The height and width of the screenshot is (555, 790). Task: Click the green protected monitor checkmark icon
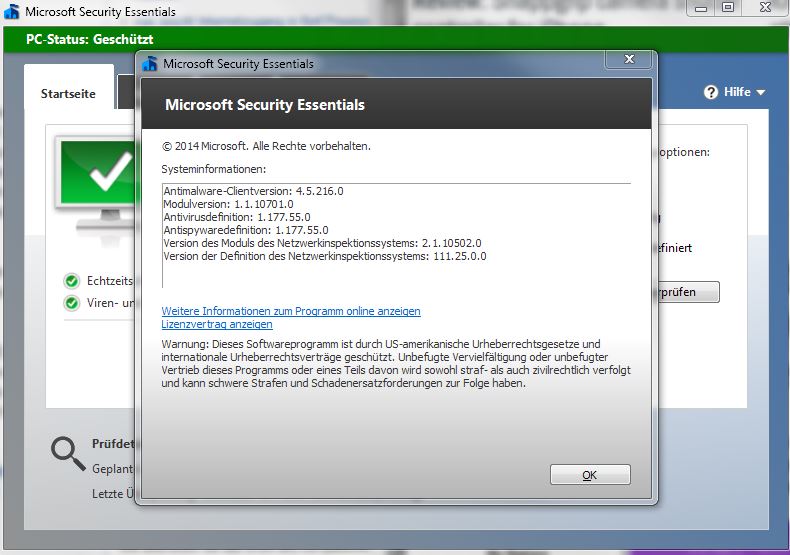(96, 186)
